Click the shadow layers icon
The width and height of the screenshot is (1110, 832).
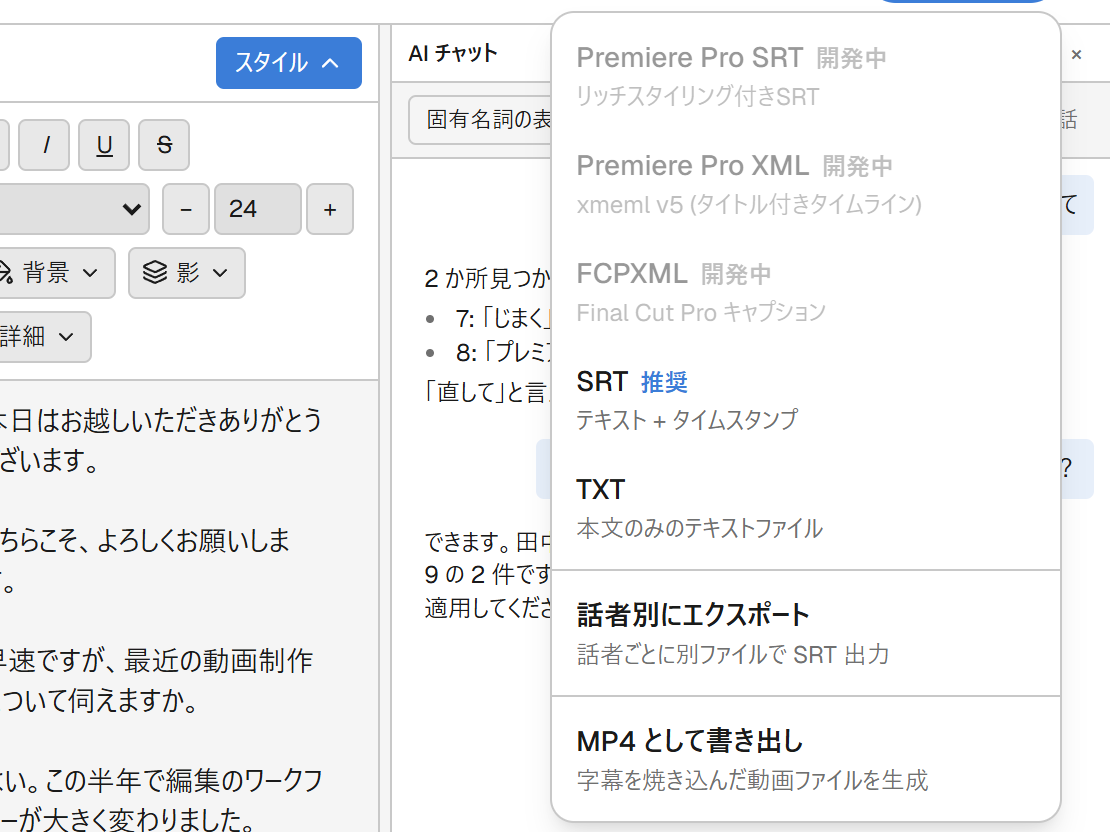pyautogui.click(x=155, y=273)
